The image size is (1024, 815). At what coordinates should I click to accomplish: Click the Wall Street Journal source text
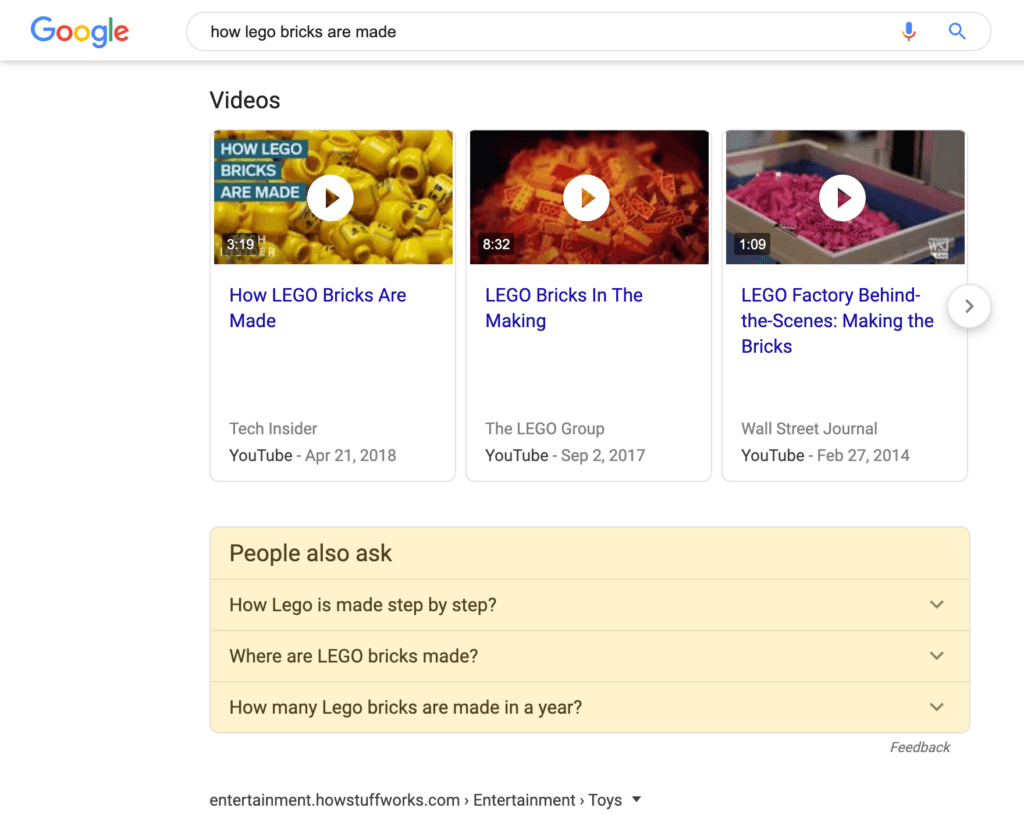tap(809, 428)
